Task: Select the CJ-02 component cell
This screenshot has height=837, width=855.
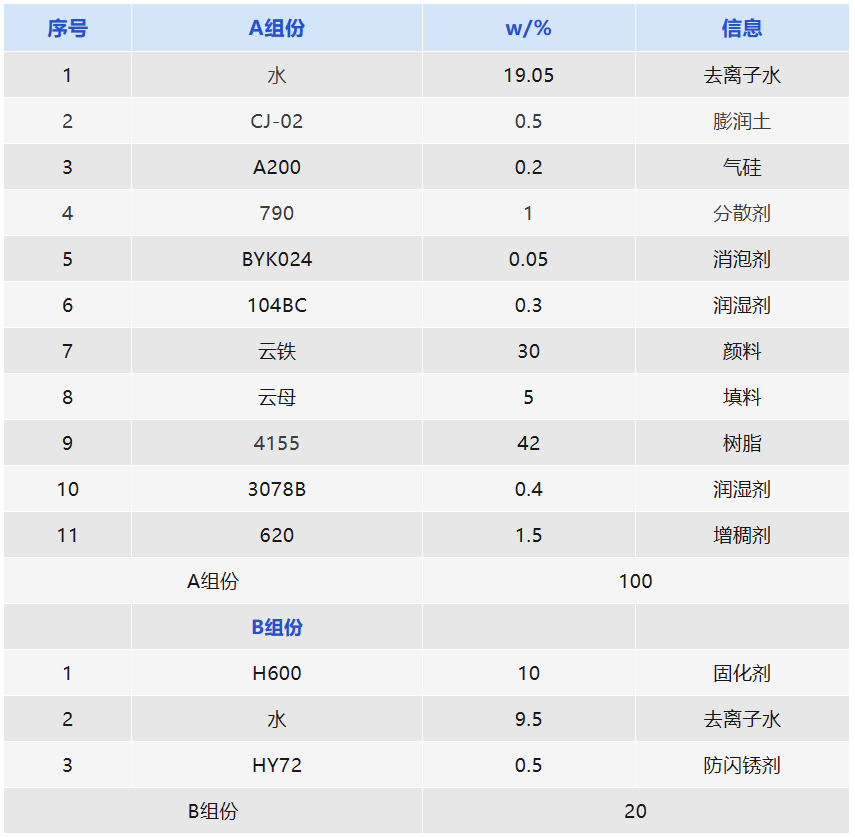Action: click(x=276, y=121)
